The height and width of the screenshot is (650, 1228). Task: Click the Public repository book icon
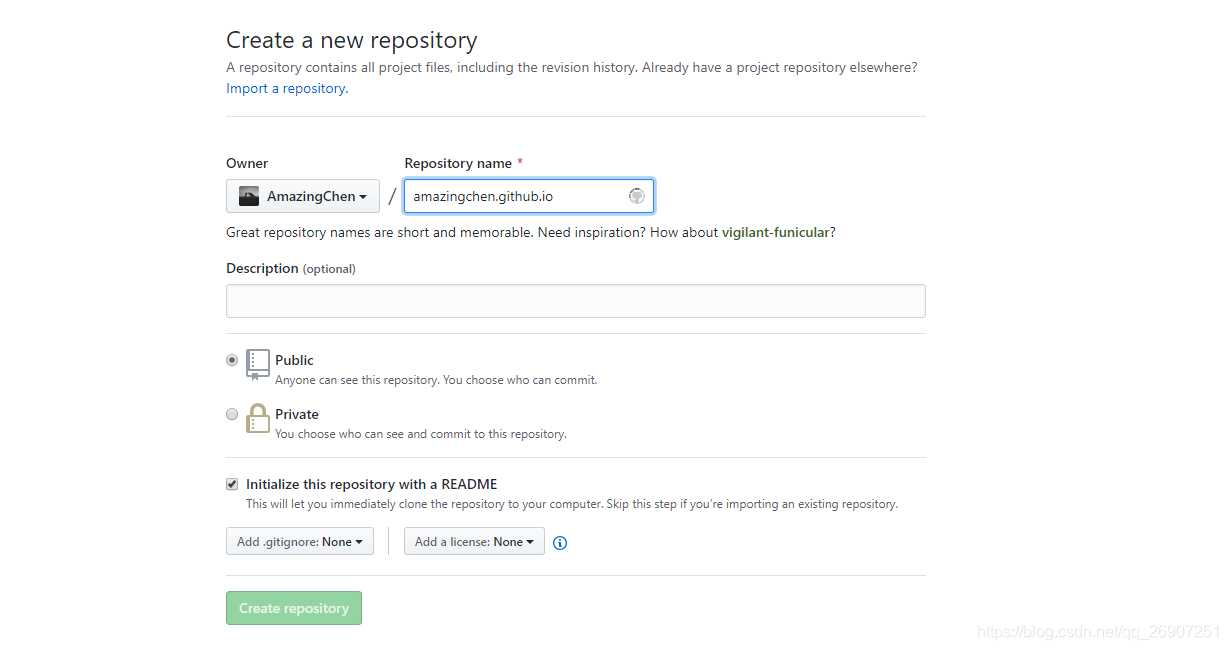coord(258,366)
